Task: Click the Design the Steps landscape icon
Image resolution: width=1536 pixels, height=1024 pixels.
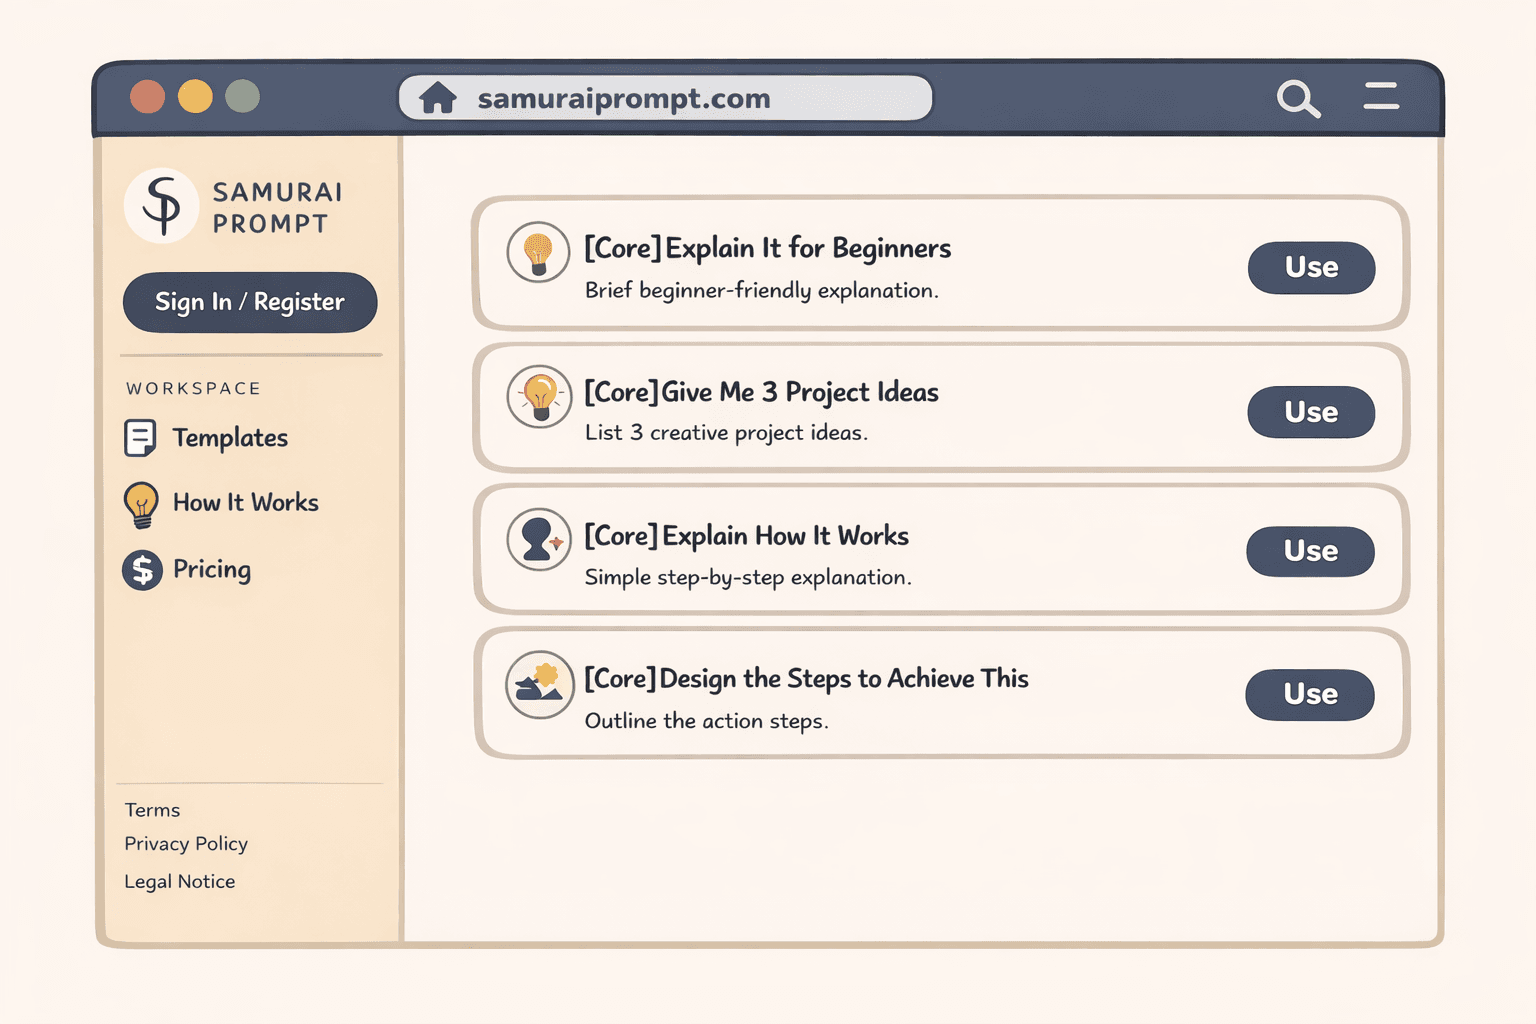Action: click(539, 685)
